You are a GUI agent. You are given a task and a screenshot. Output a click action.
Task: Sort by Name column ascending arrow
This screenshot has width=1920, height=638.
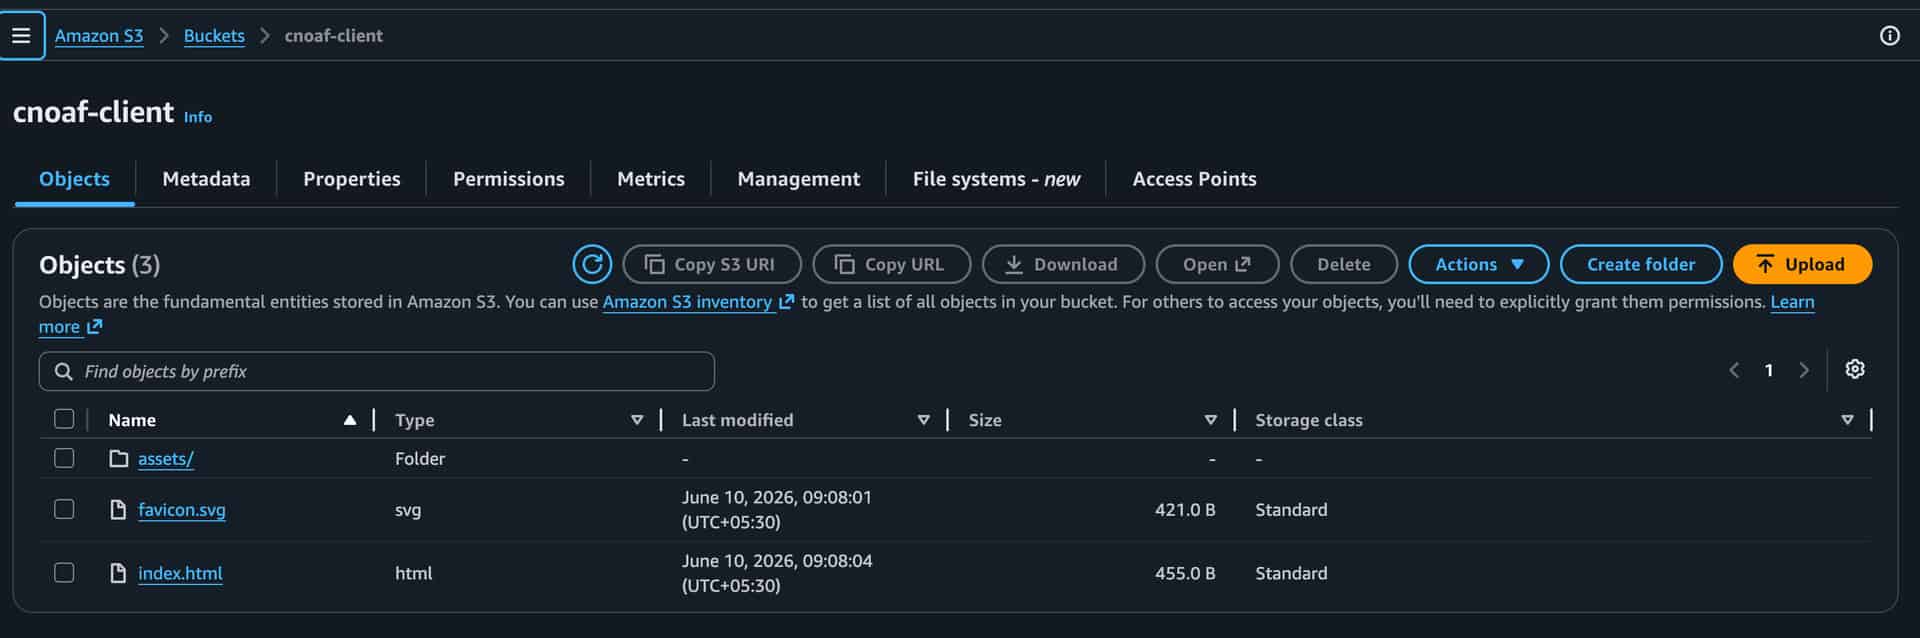coord(350,420)
